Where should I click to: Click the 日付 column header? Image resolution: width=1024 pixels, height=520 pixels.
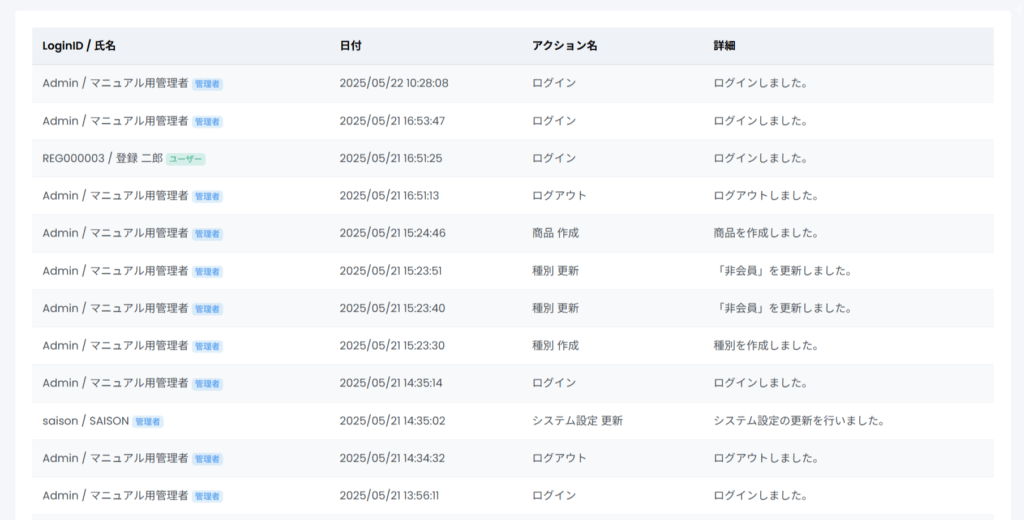[x=350, y=46]
